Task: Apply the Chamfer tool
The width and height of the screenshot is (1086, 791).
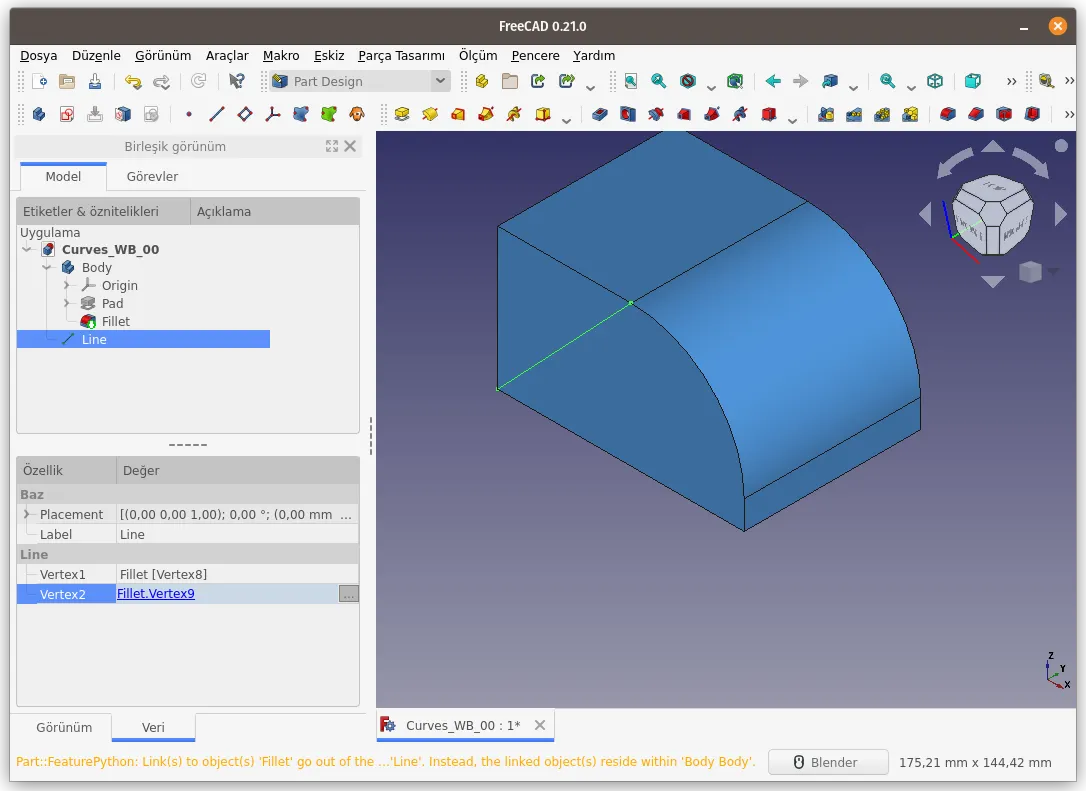Action: pyautogui.click(x=976, y=114)
